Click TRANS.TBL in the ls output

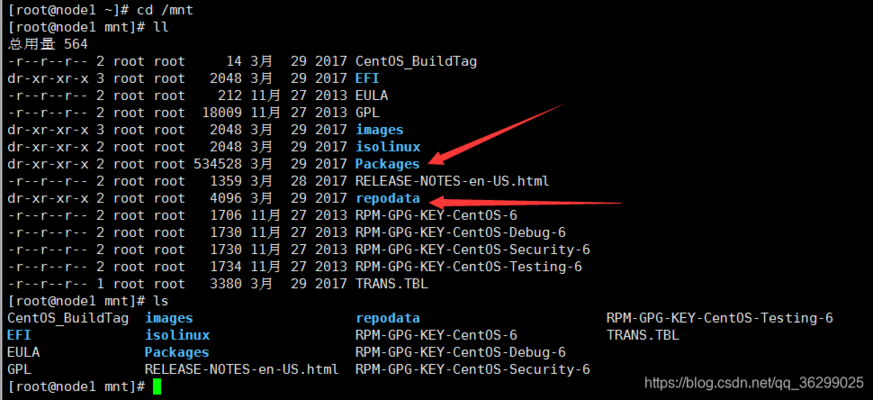click(x=642, y=335)
